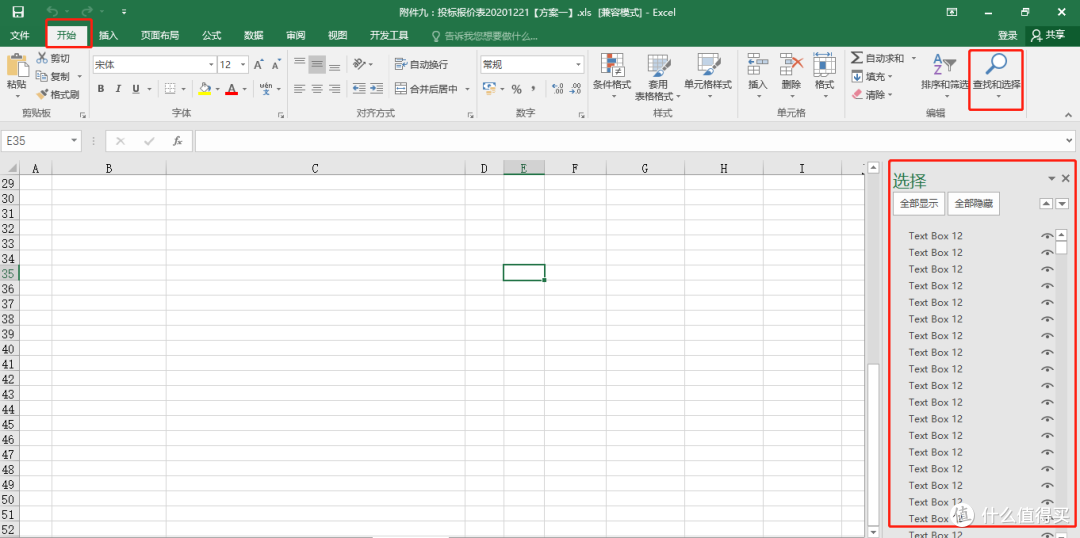Toggle align text right

click(334, 89)
